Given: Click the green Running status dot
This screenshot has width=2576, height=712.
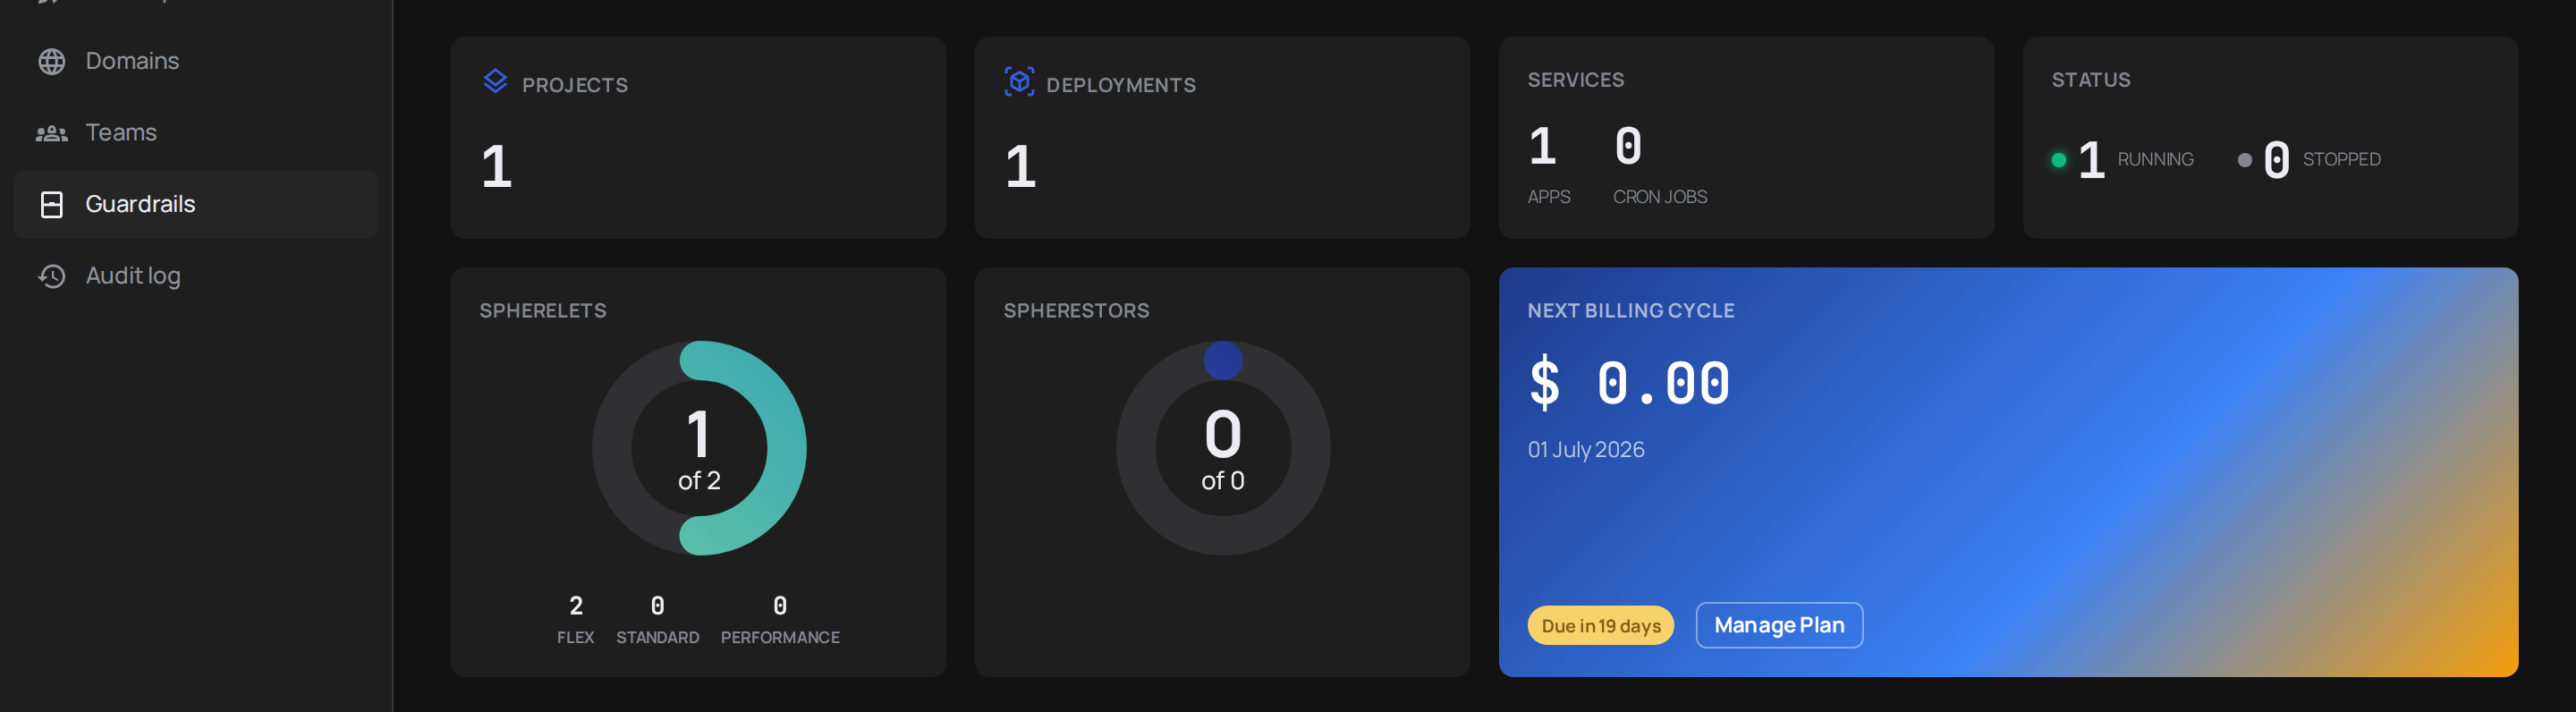Looking at the screenshot, I should pos(2058,160).
